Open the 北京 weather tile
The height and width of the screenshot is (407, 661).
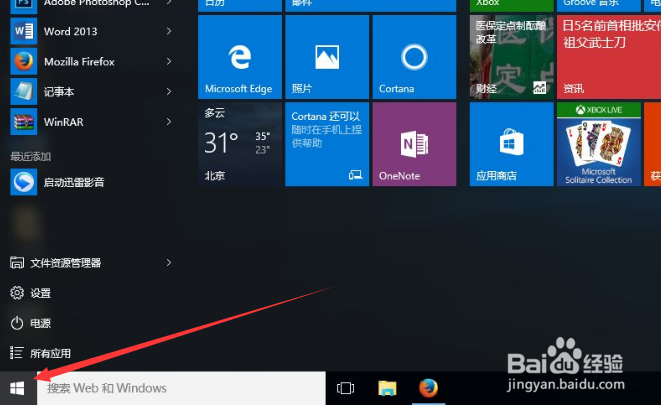[240, 144]
